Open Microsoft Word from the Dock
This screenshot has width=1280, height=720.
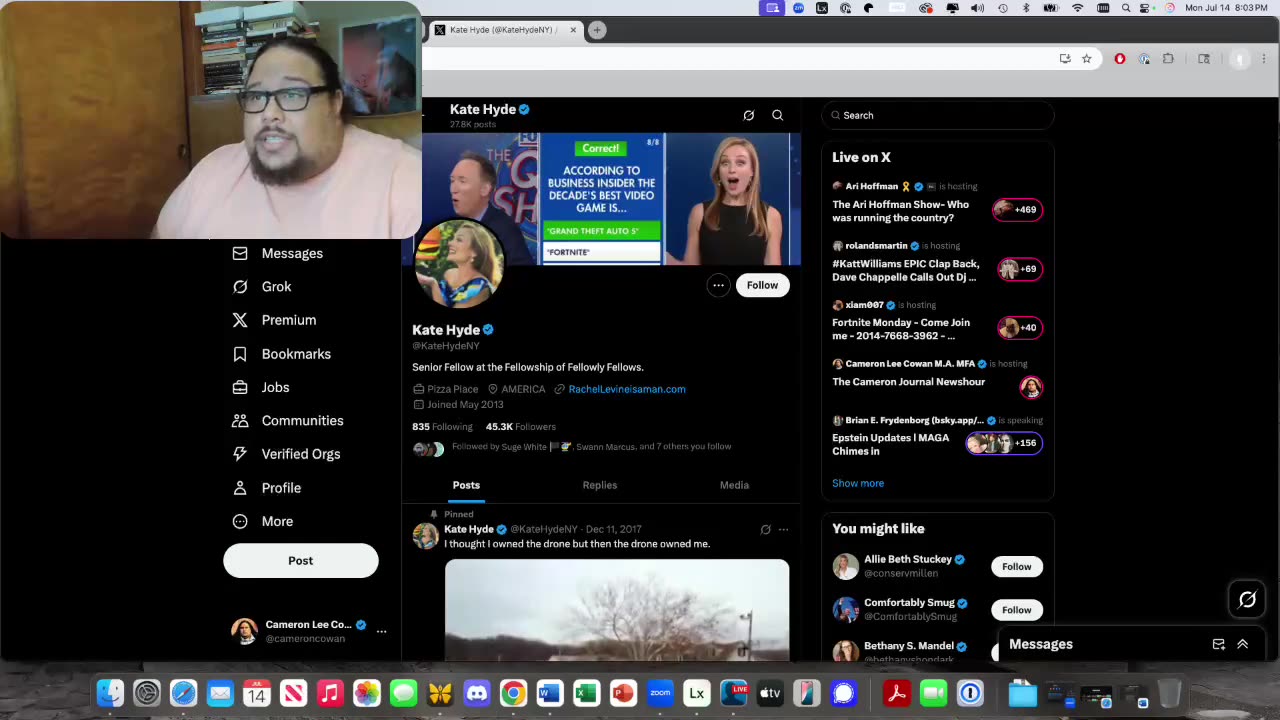pyautogui.click(x=550, y=693)
